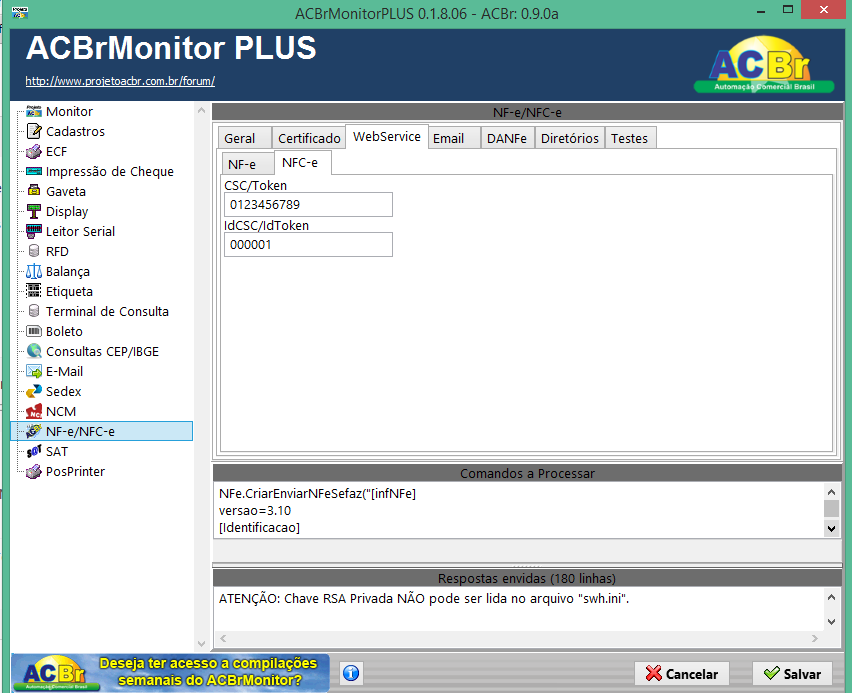Click the Comandos a Processar panel header
852x693 pixels.
[x=527, y=473]
